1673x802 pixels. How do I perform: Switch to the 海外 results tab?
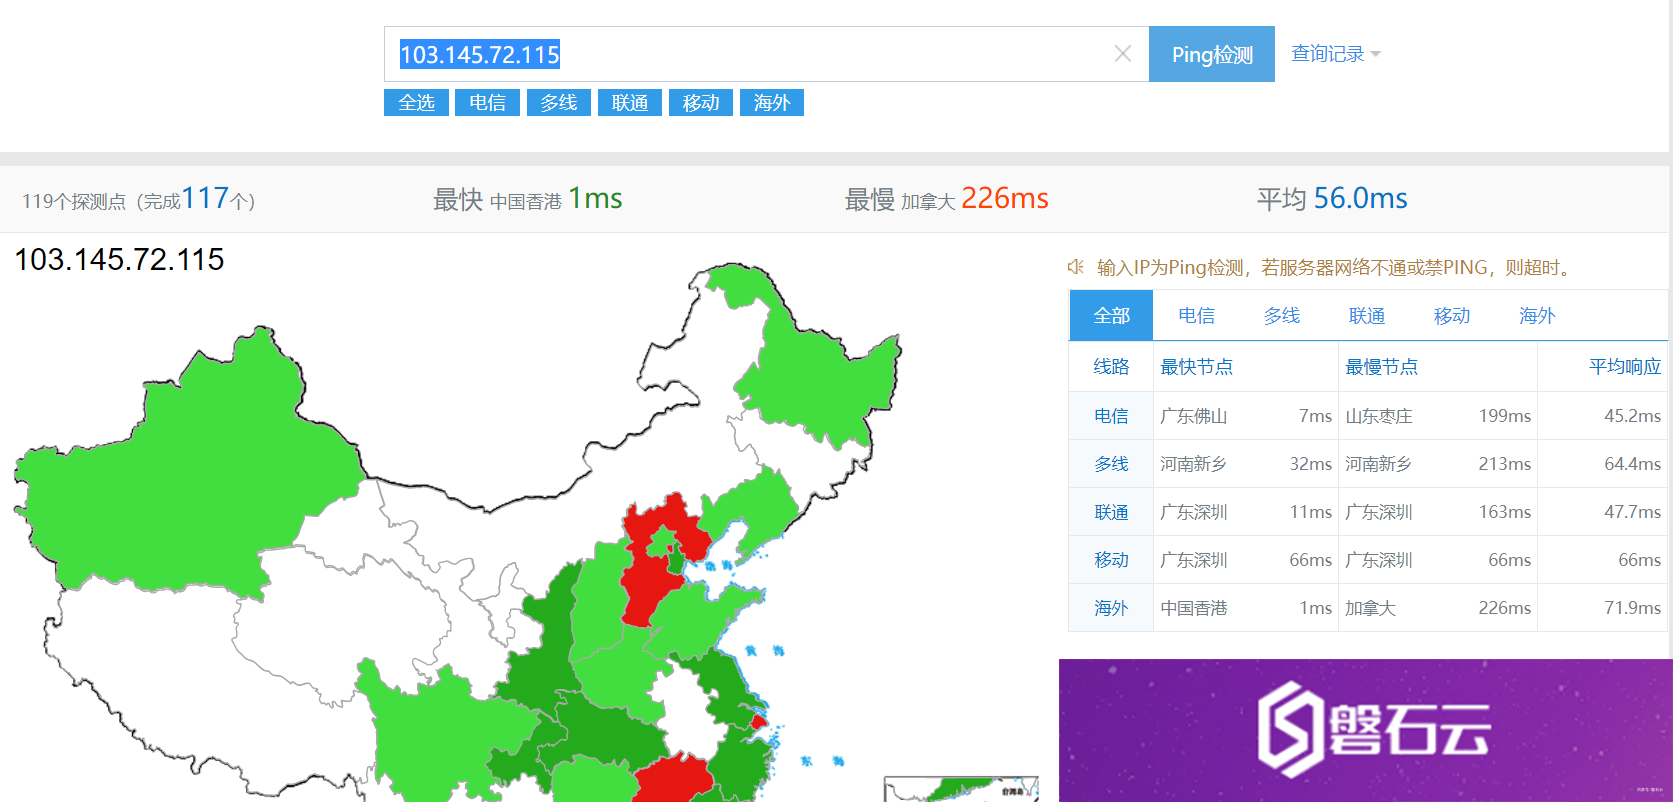(1537, 316)
